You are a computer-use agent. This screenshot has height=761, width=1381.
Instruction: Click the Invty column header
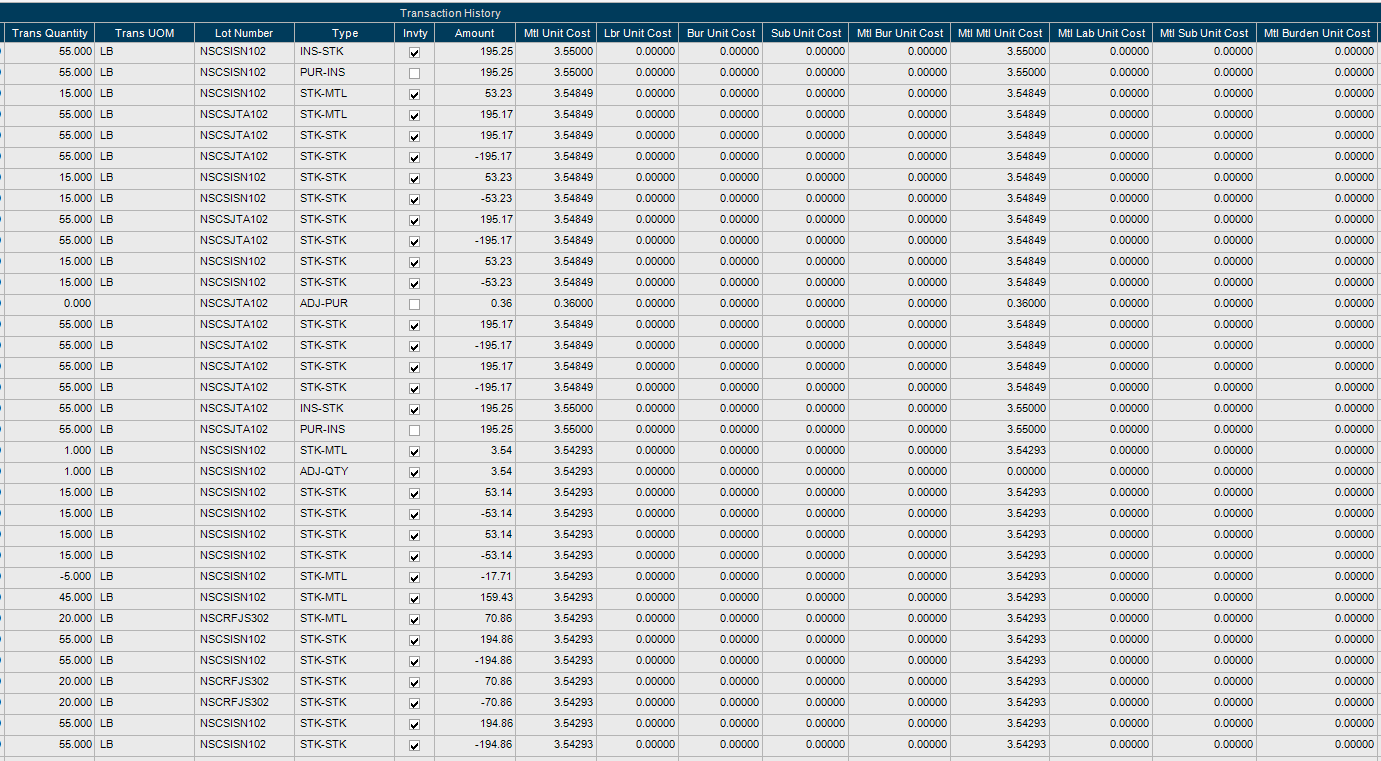(415, 33)
